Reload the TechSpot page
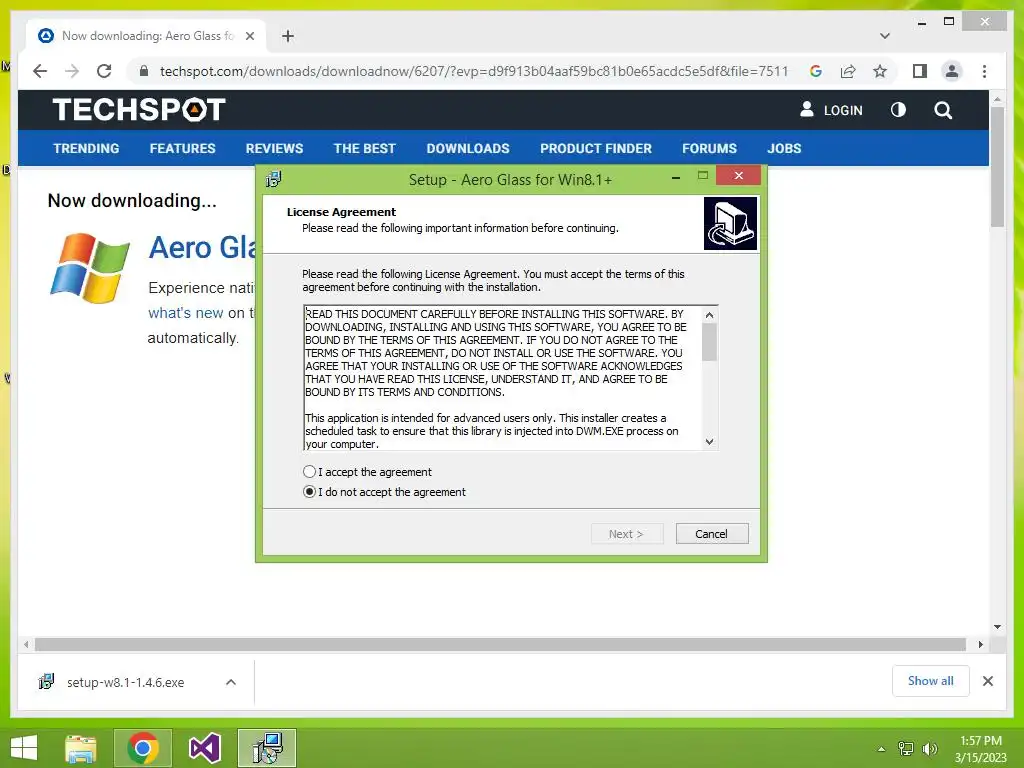The width and height of the screenshot is (1024, 768). coord(104,71)
